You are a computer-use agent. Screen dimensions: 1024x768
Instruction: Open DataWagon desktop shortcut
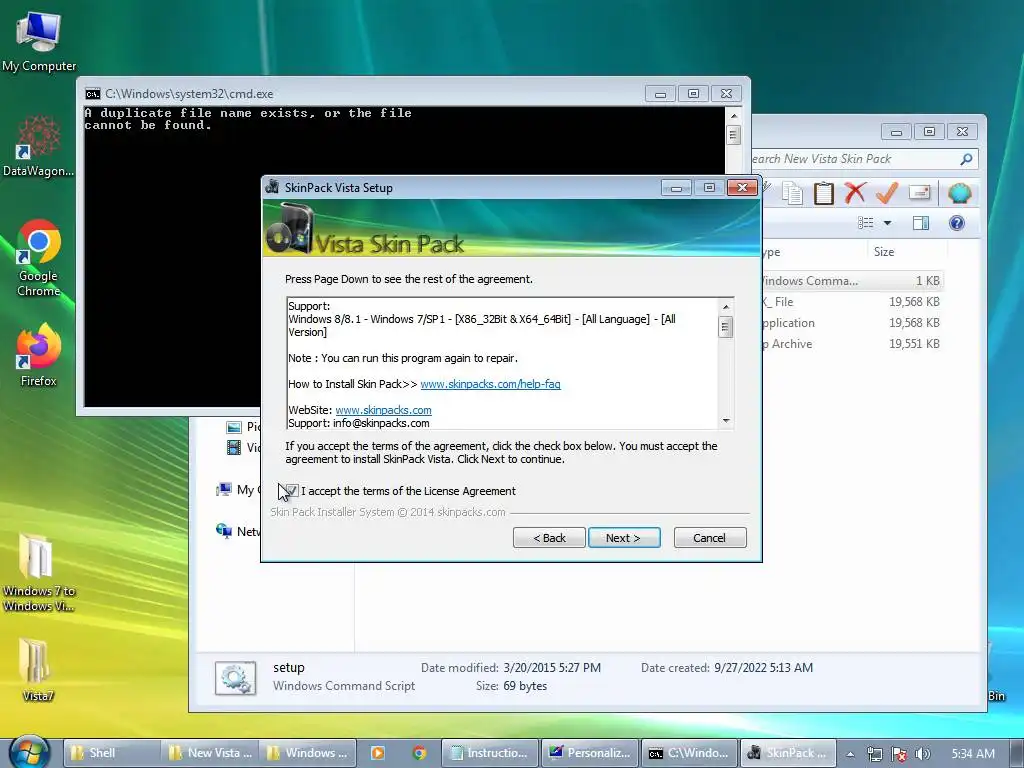pyautogui.click(x=38, y=146)
